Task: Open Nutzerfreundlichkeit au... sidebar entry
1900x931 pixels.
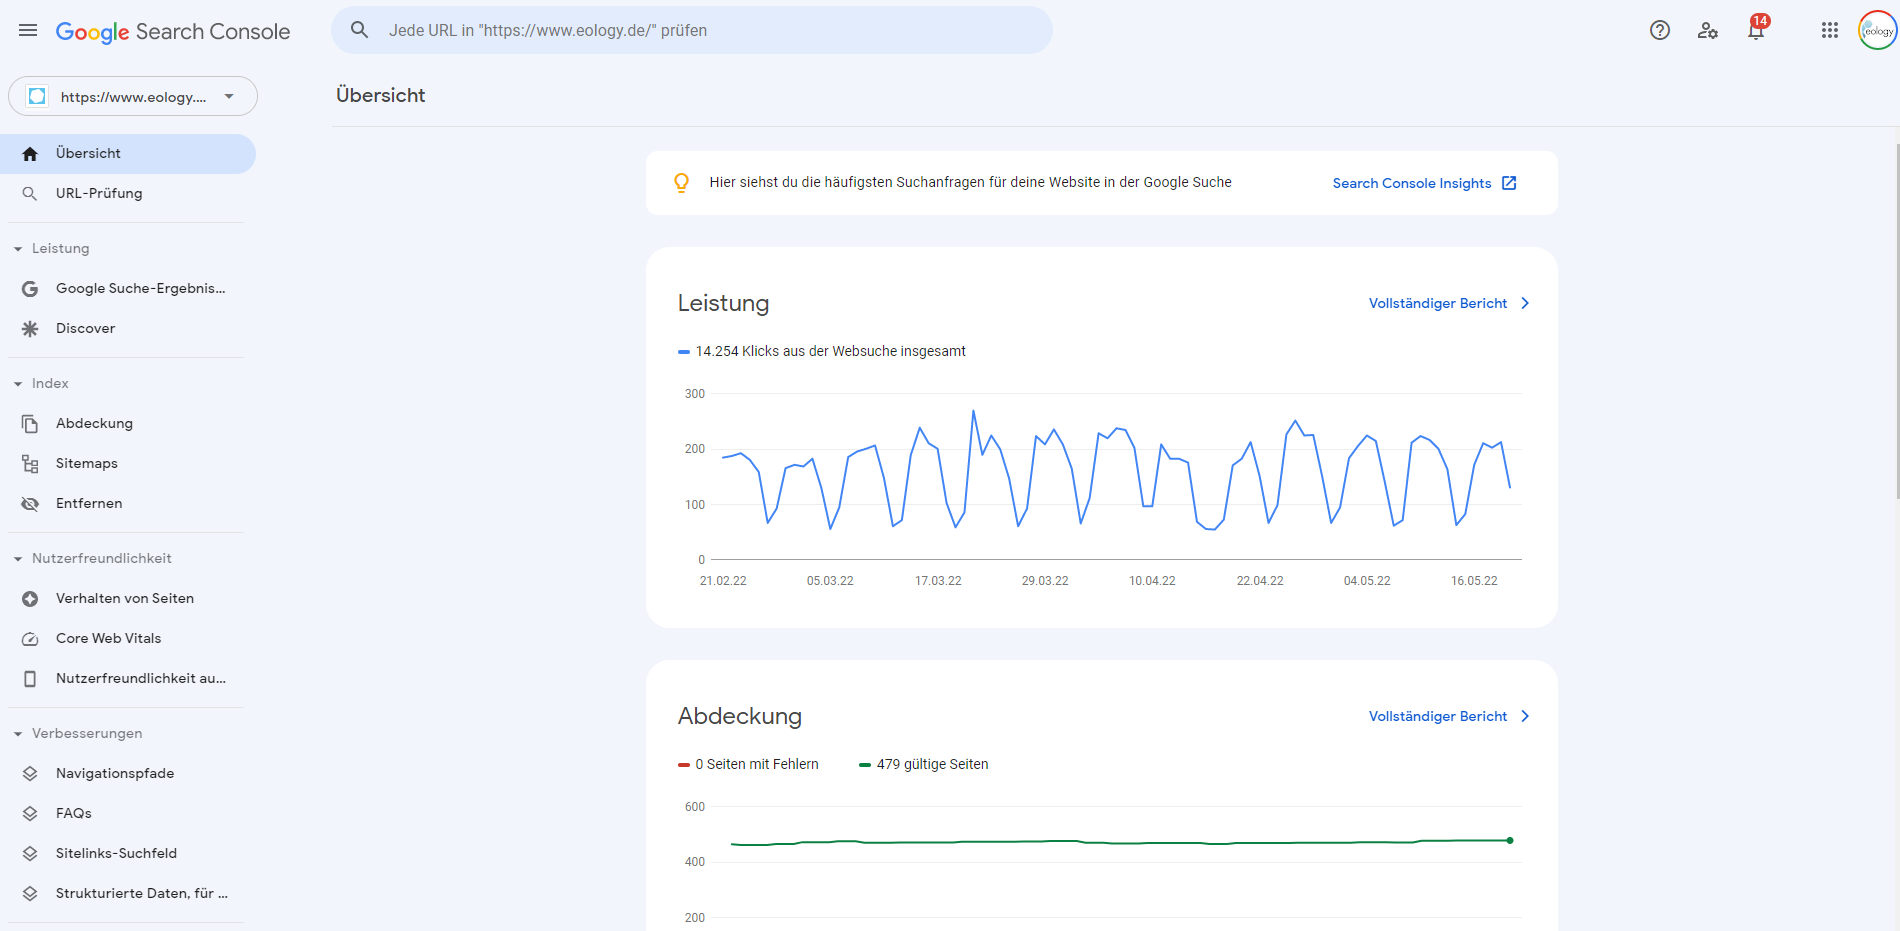Action: [128, 679]
